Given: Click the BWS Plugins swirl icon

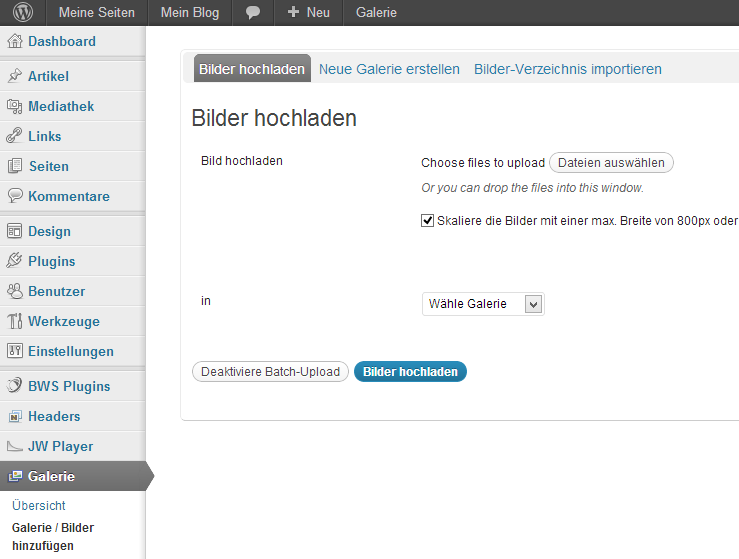Looking at the screenshot, I should [x=15, y=386].
